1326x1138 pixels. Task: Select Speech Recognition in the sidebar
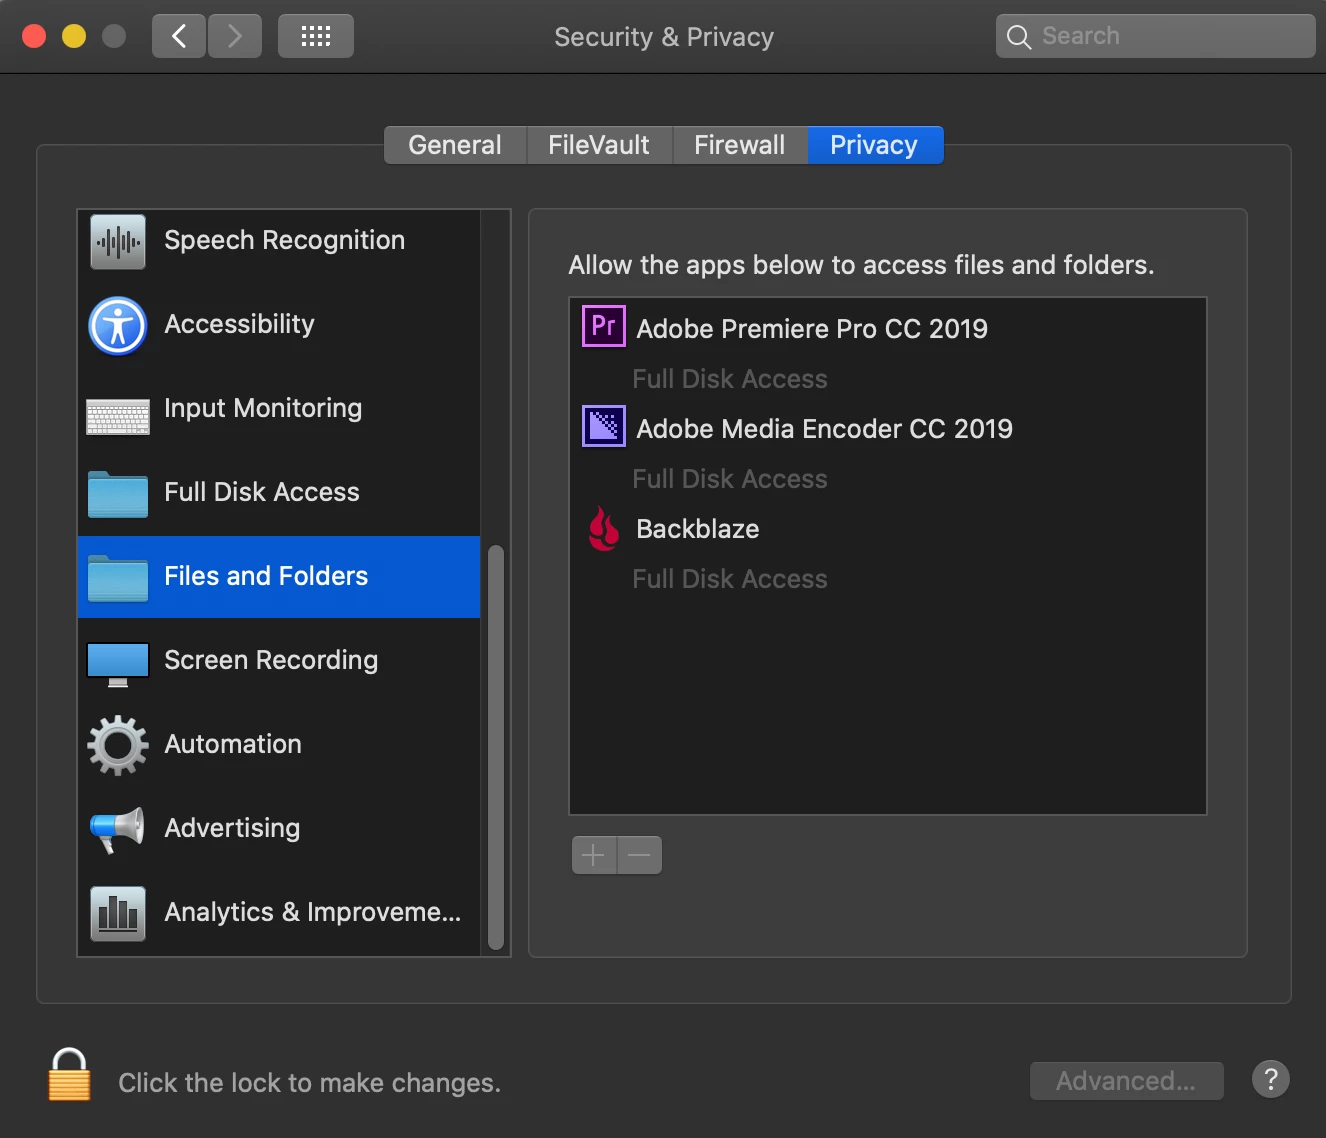pos(279,241)
